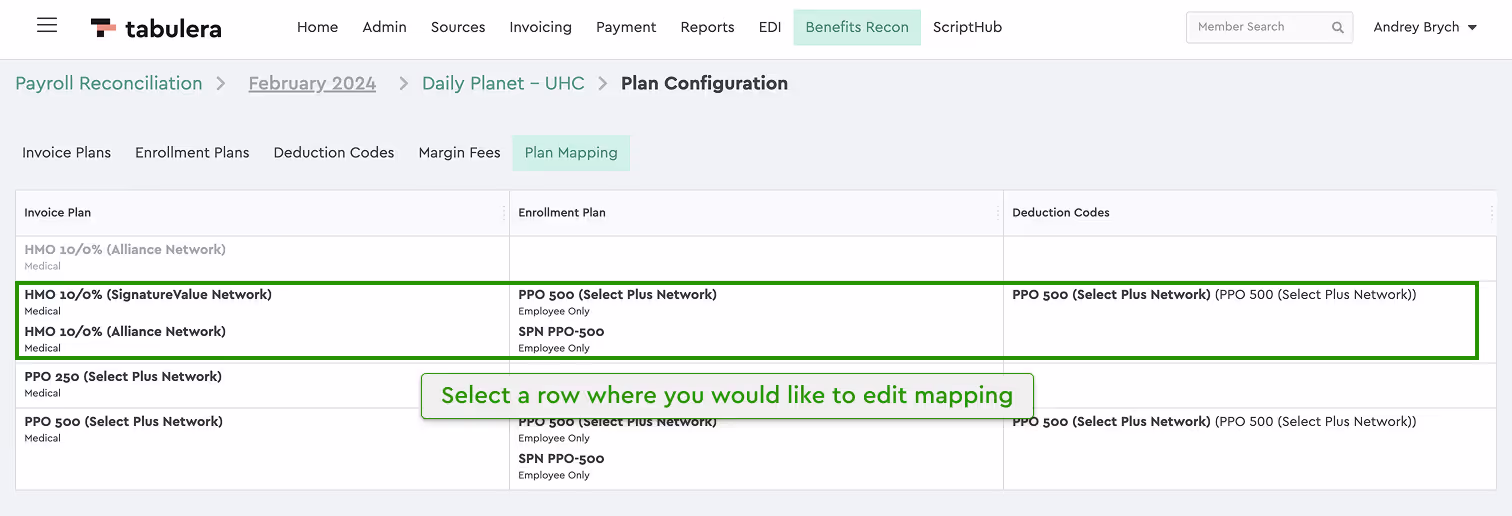The image size is (1512, 516).
Task: Open the Invoice Plans tab
Action: [67, 153]
